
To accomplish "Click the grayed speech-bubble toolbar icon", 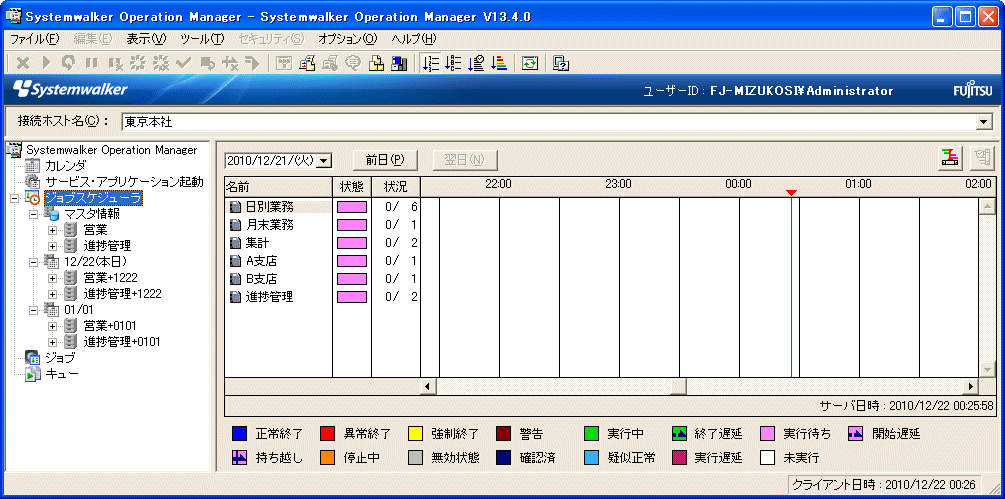I will click(x=353, y=63).
